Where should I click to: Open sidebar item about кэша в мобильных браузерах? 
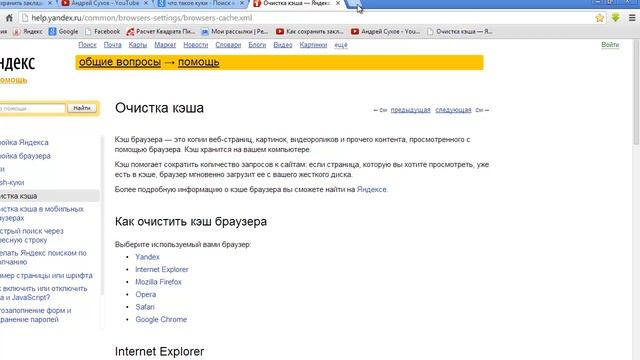(x=42, y=213)
